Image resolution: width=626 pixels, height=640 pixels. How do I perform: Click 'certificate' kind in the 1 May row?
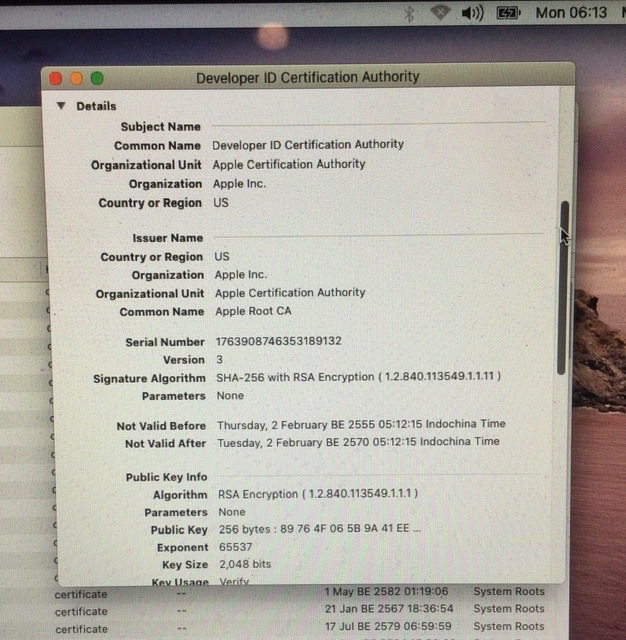[x=81, y=595]
